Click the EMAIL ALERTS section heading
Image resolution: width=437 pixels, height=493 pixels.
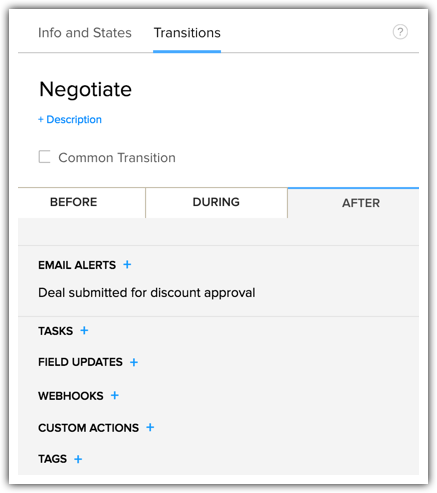[x=77, y=265]
